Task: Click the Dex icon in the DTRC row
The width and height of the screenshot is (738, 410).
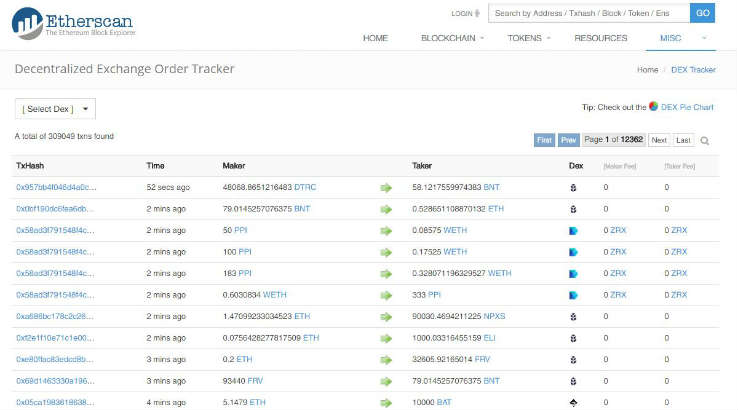Action: point(573,187)
